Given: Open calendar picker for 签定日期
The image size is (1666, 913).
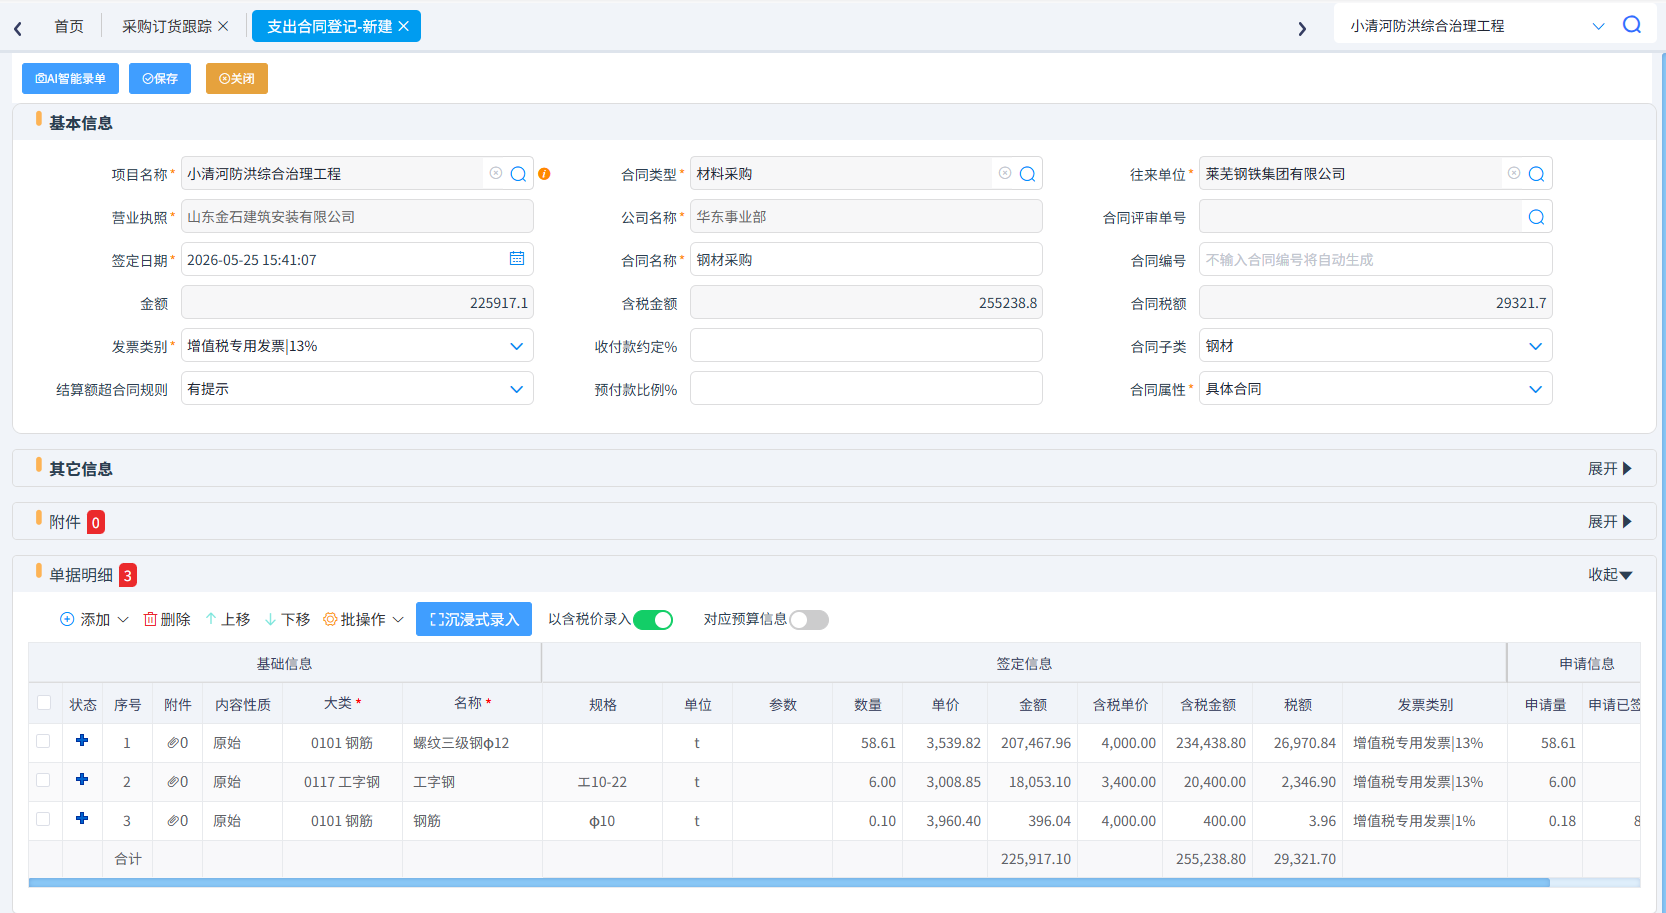Looking at the screenshot, I should coord(517,259).
